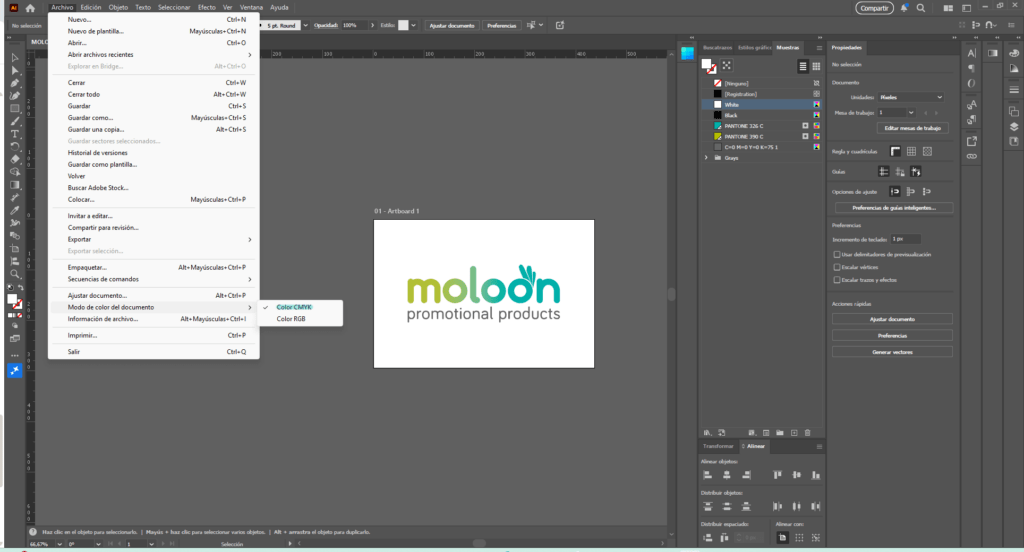The width and height of the screenshot is (1024, 552).
Task: Click the delete swatch trash icon
Action: (x=808, y=432)
